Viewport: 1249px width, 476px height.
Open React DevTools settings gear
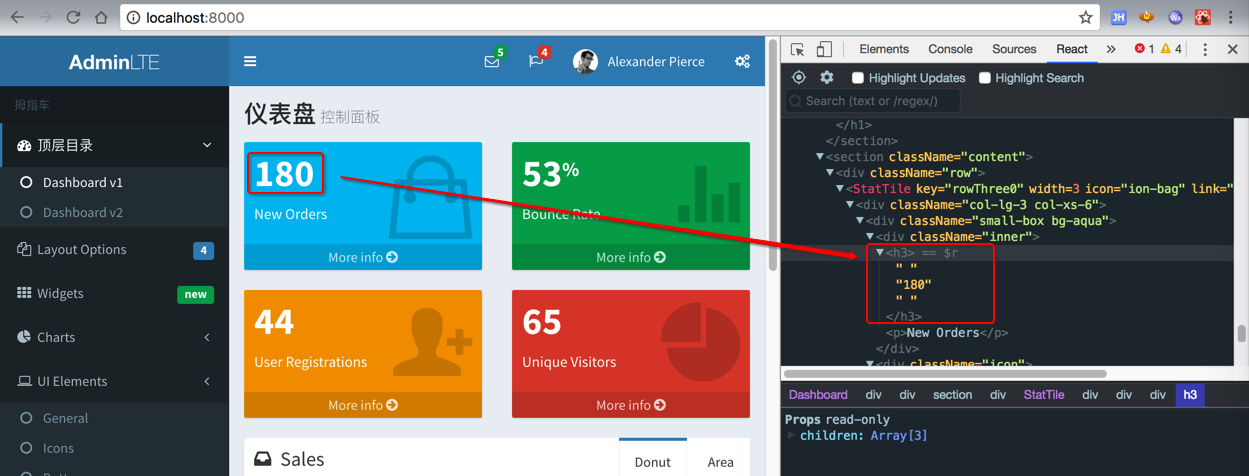pos(826,77)
